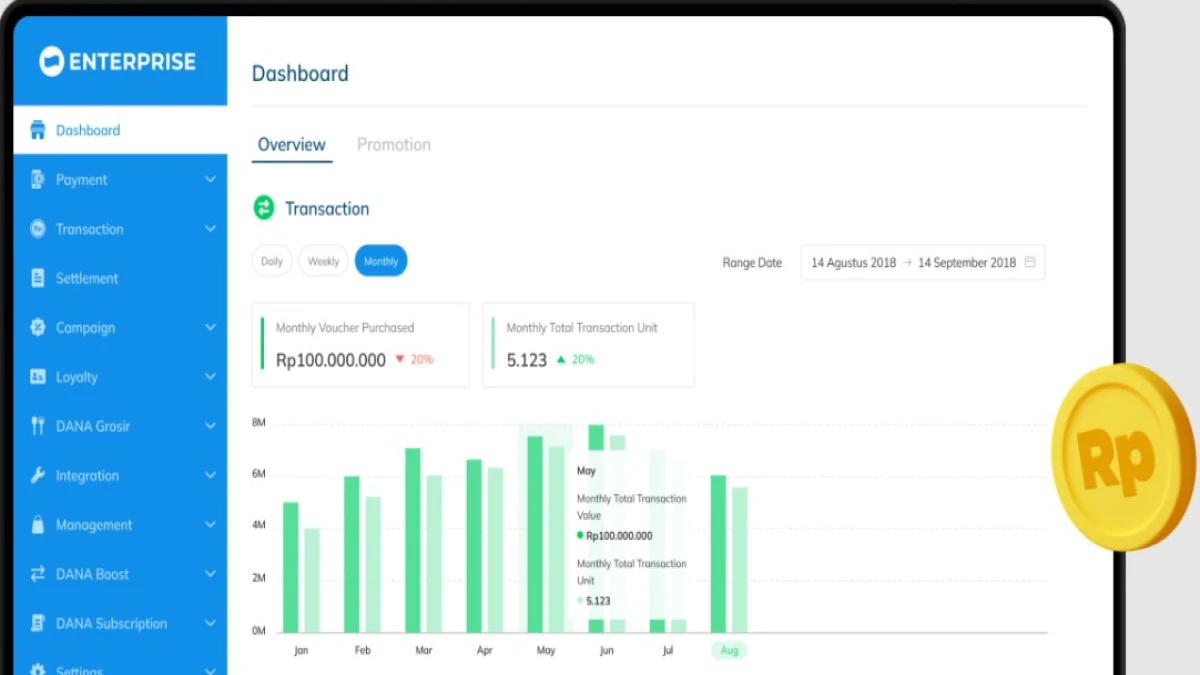Viewport: 1200px width, 675px height.
Task: Click the DANA Grosir fork-knife icon
Action: click(38, 426)
